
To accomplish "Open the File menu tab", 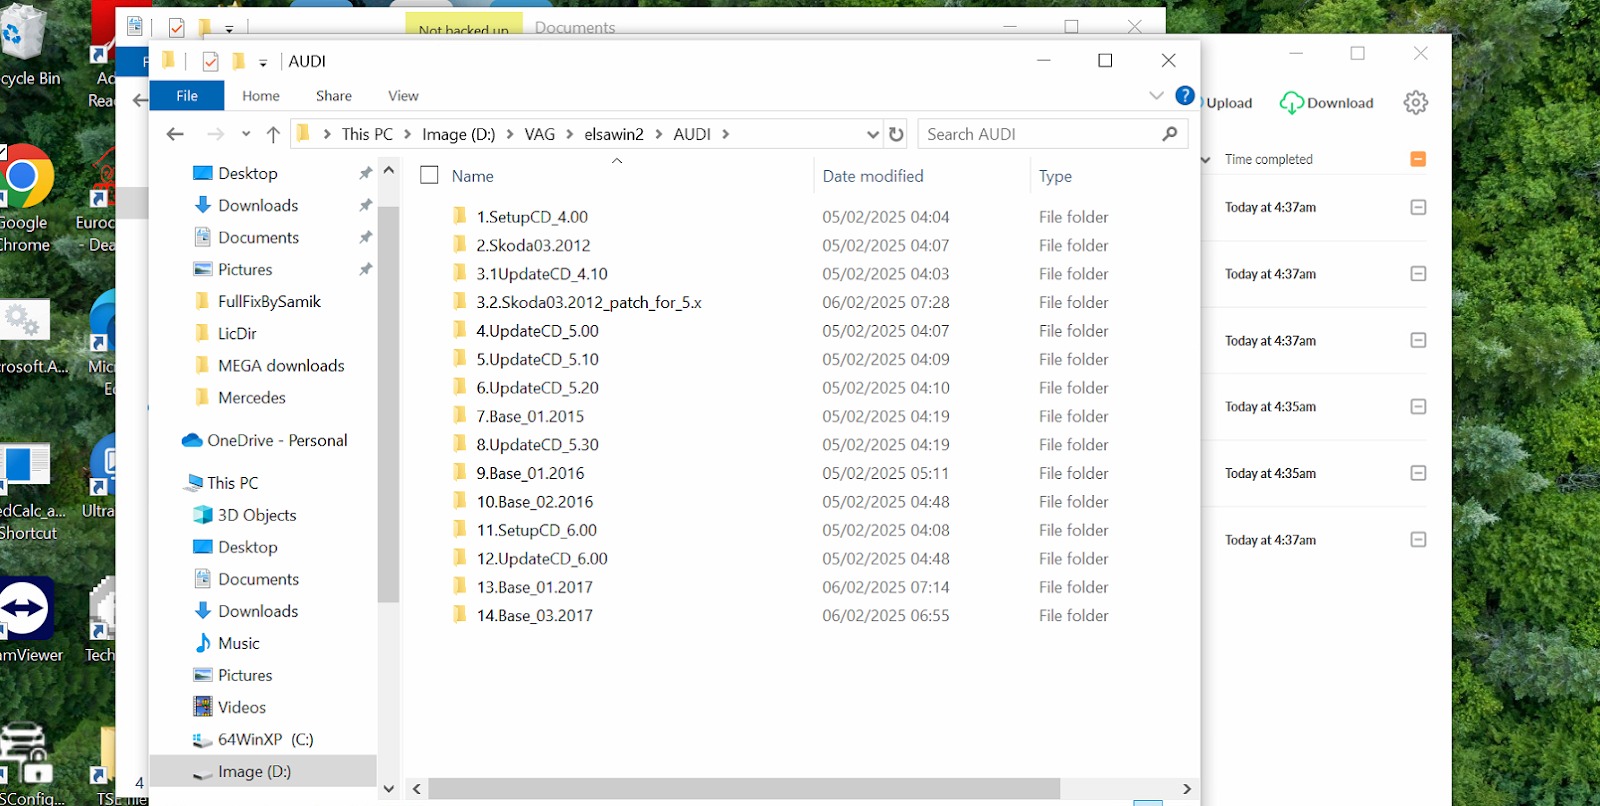I will point(187,96).
